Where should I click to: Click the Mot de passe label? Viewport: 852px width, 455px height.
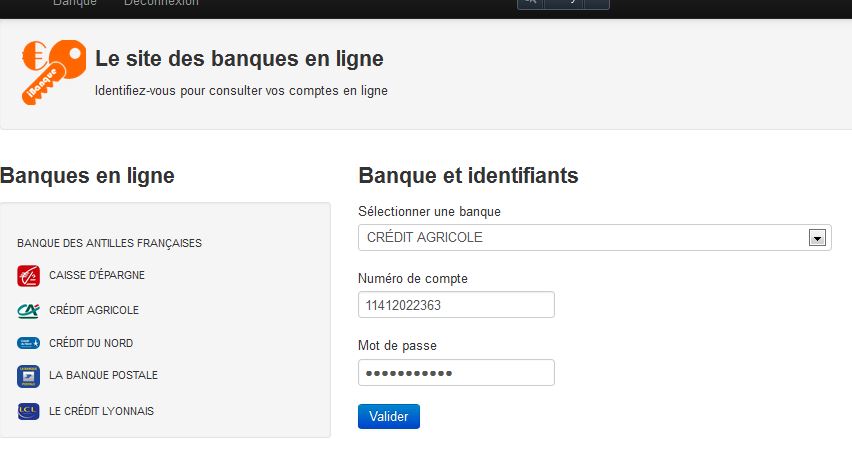(397, 346)
